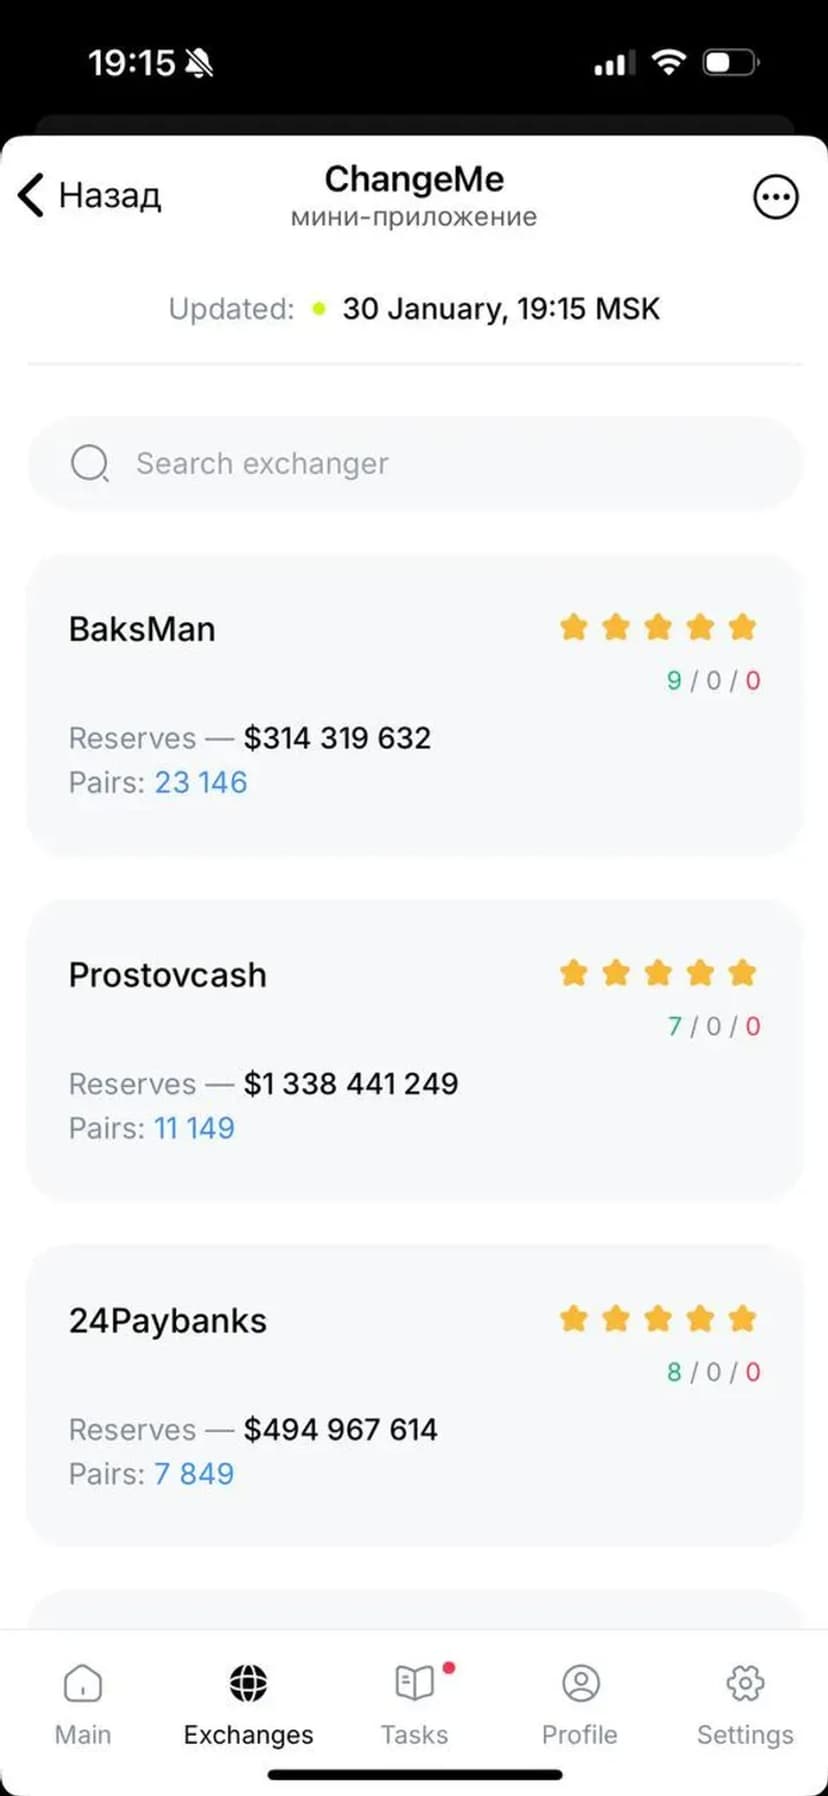828x1796 pixels.
Task: Tap the back chevron arrow icon
Action: (x=31, y=194)
